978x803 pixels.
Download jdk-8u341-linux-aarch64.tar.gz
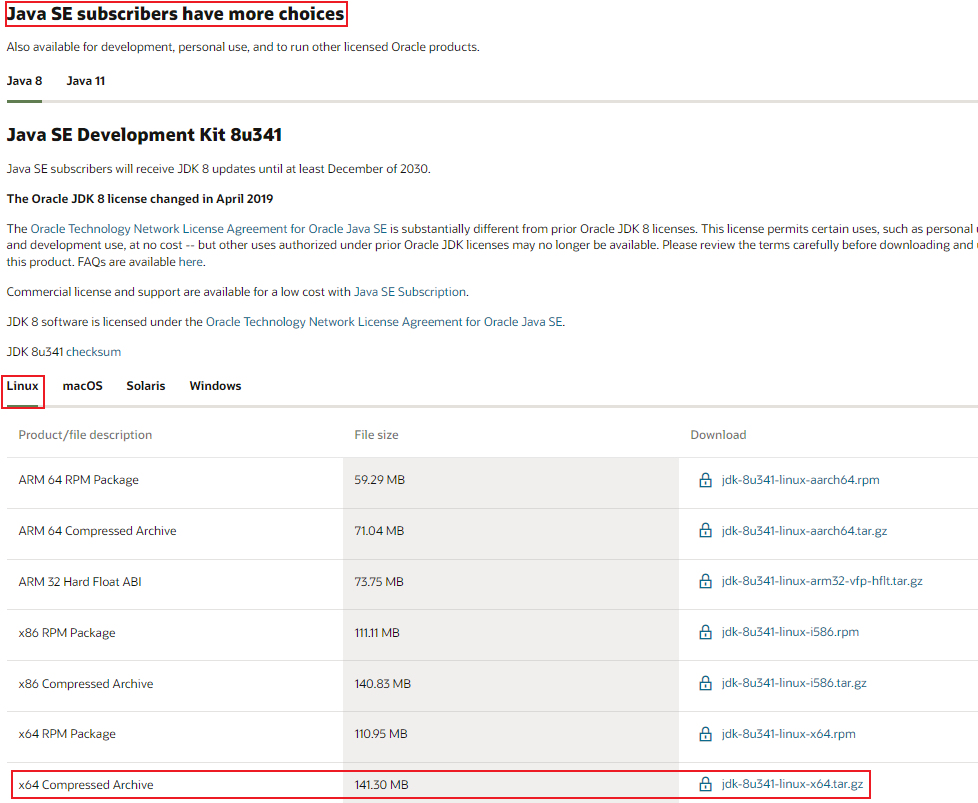click(x=804, y=531)
